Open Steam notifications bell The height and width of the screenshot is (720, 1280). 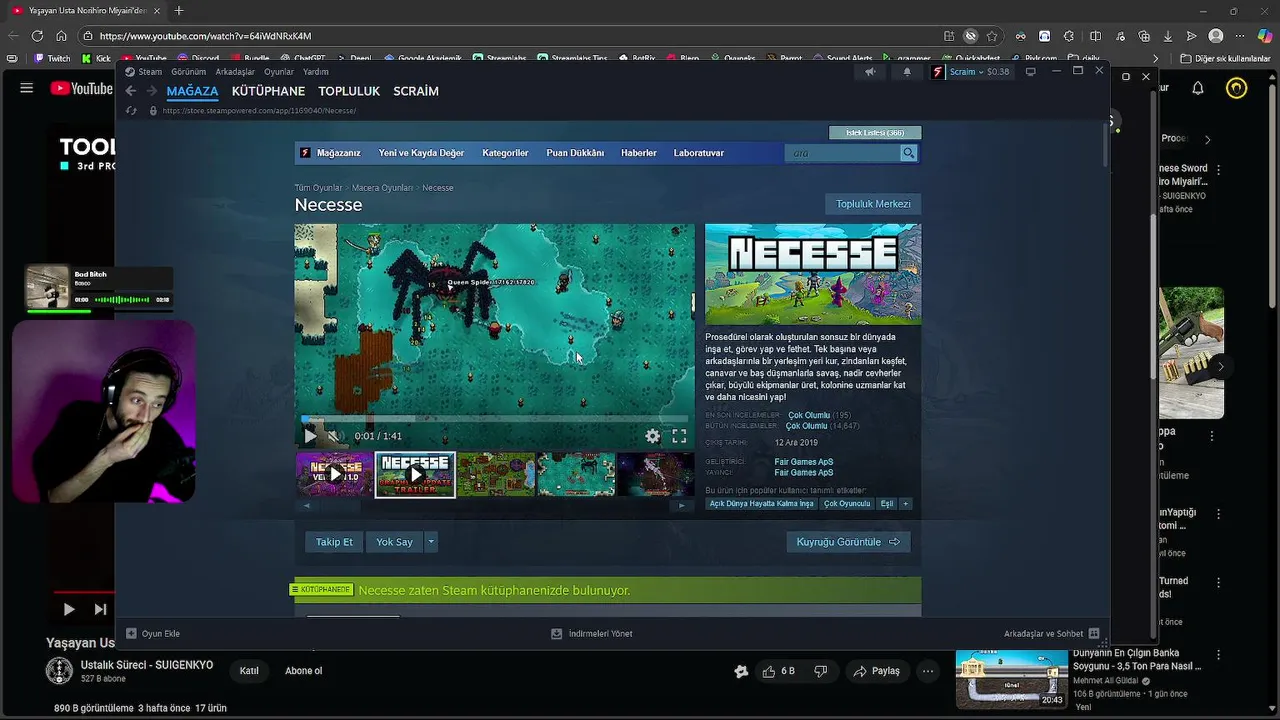coord(907,72)
